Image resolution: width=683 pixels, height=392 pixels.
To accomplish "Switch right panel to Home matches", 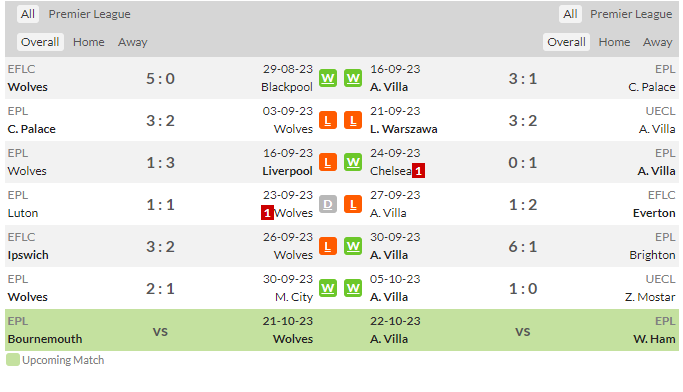I will tap(614, 42).
